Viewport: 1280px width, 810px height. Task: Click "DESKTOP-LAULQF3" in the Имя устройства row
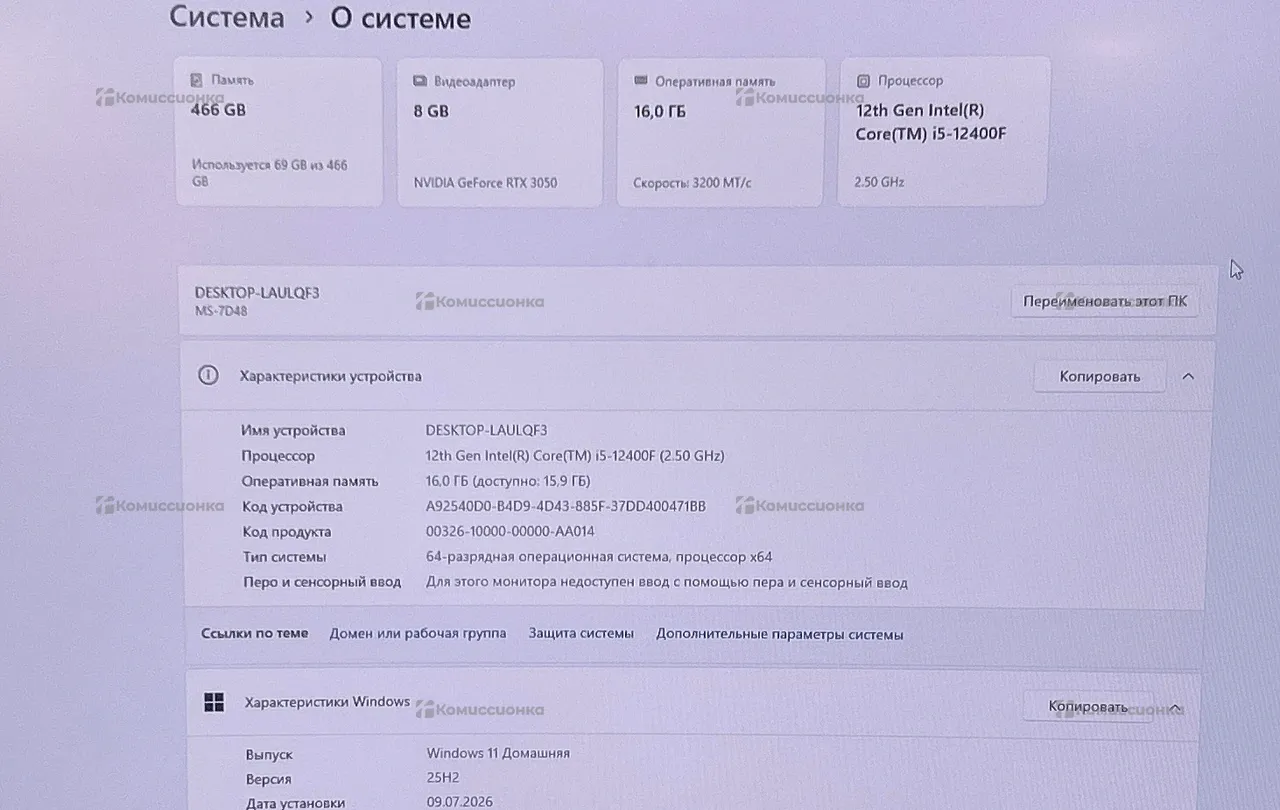(487, 430)
